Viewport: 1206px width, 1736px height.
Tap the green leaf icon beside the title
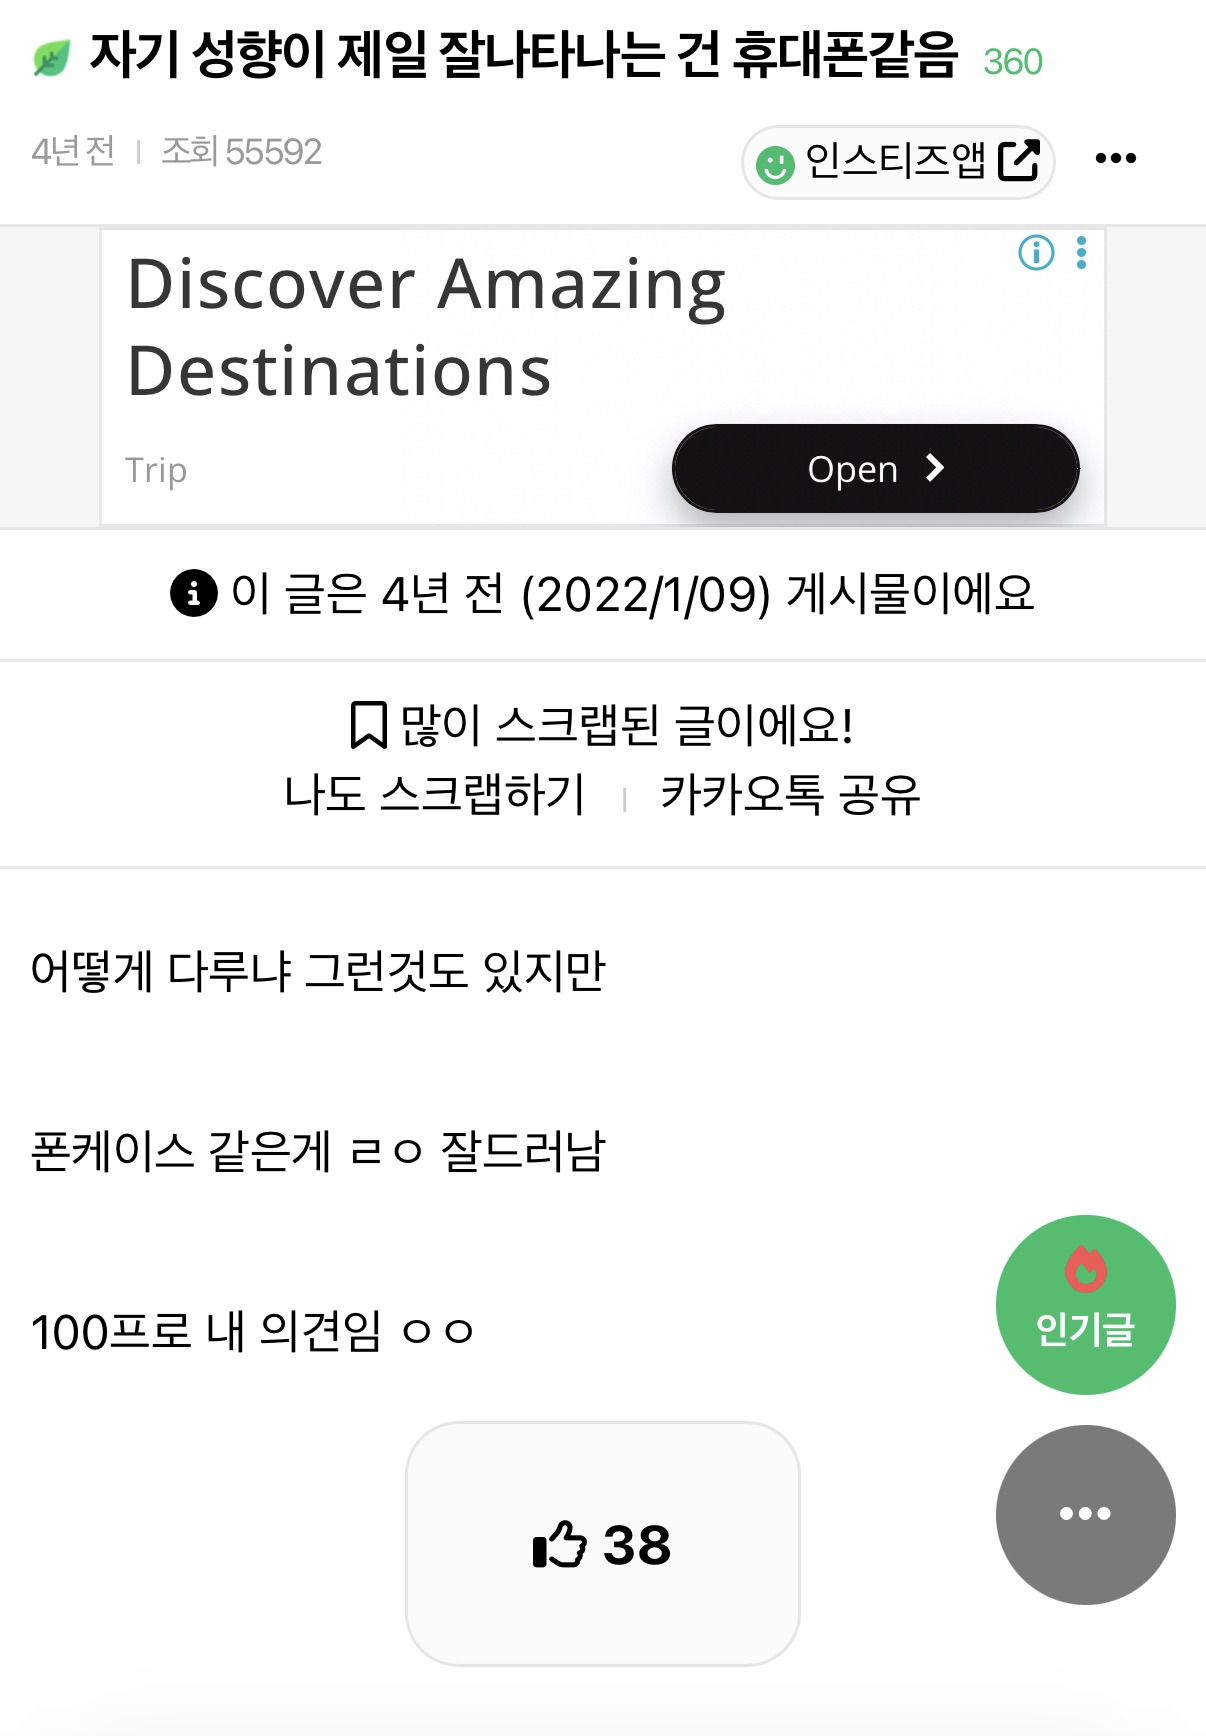(x=51, y=59)
